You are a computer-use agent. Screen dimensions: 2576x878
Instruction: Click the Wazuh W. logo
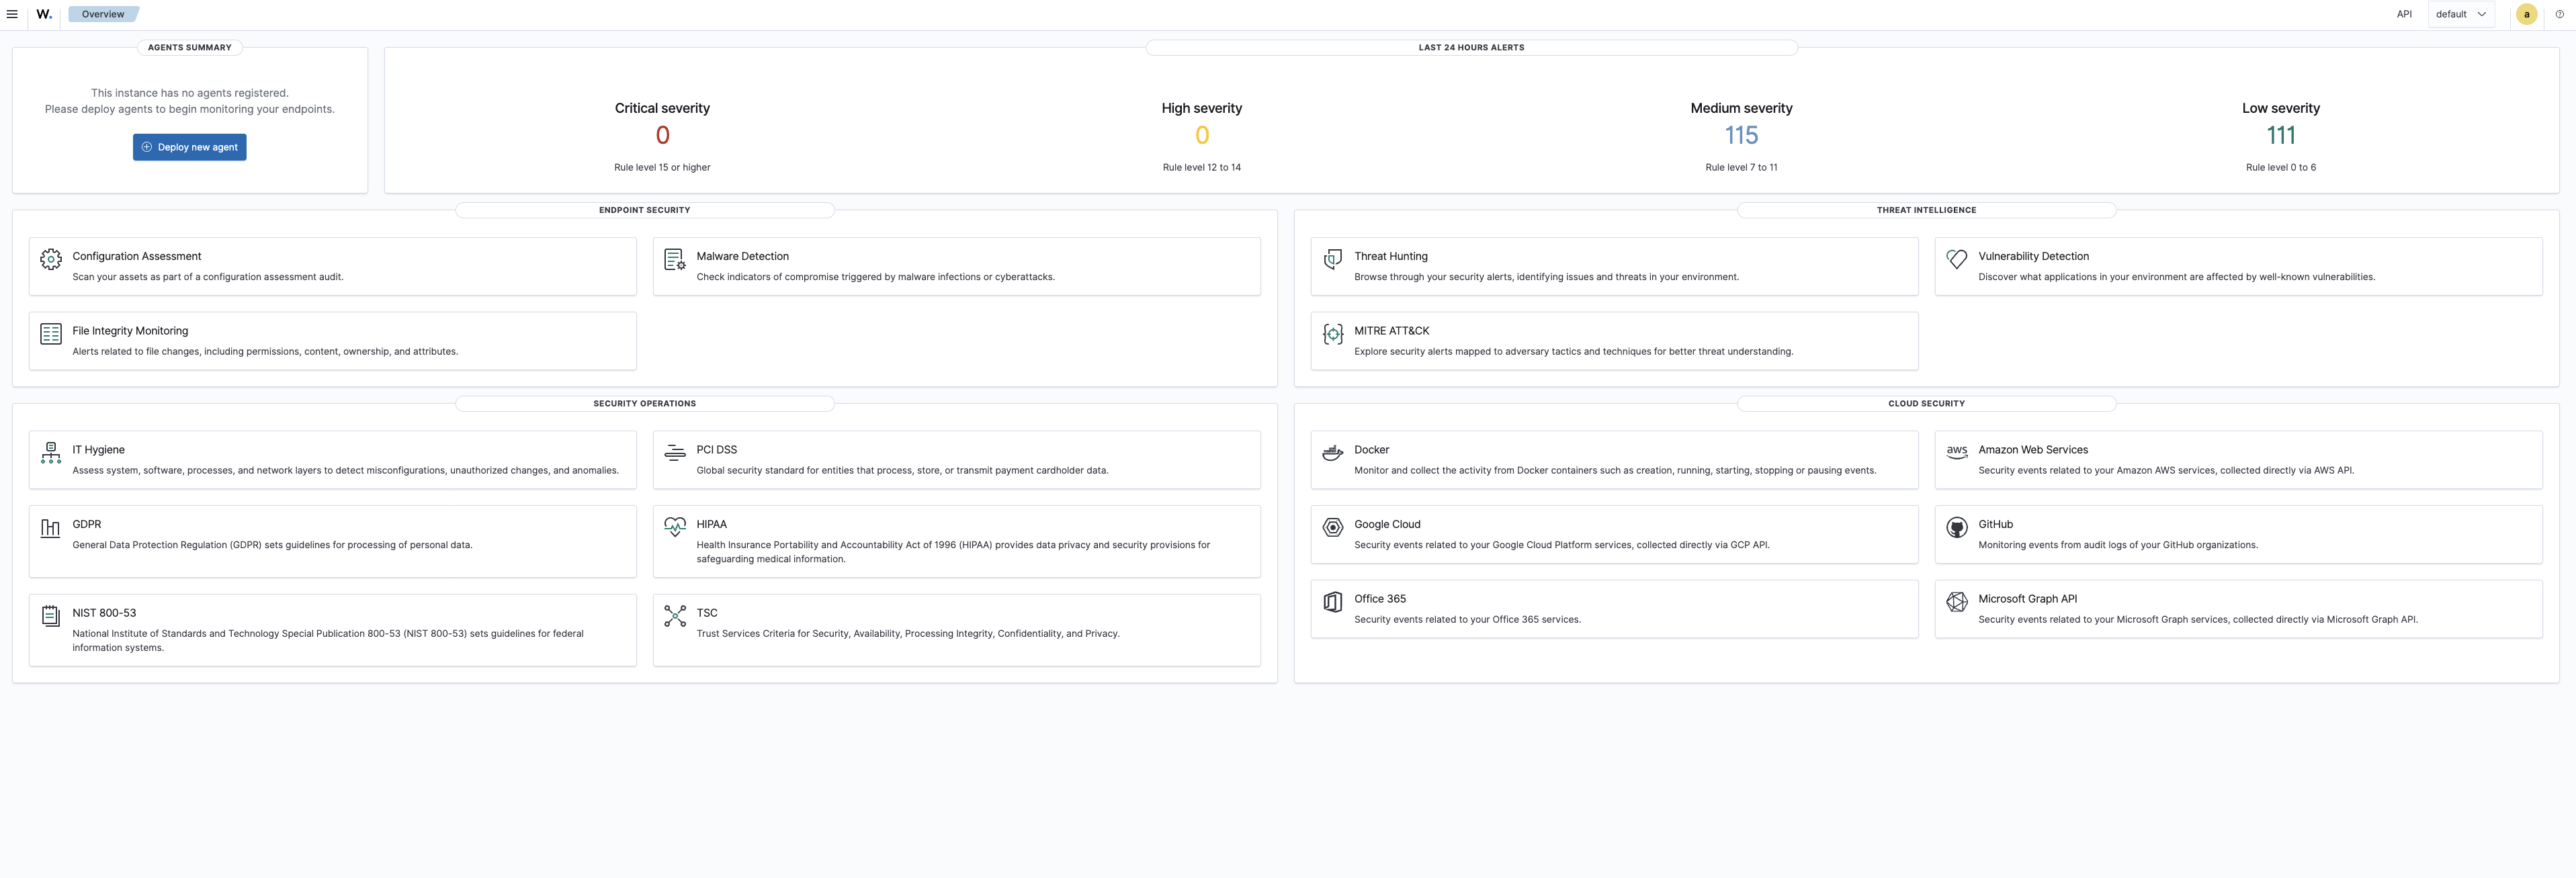pos(44,14)
